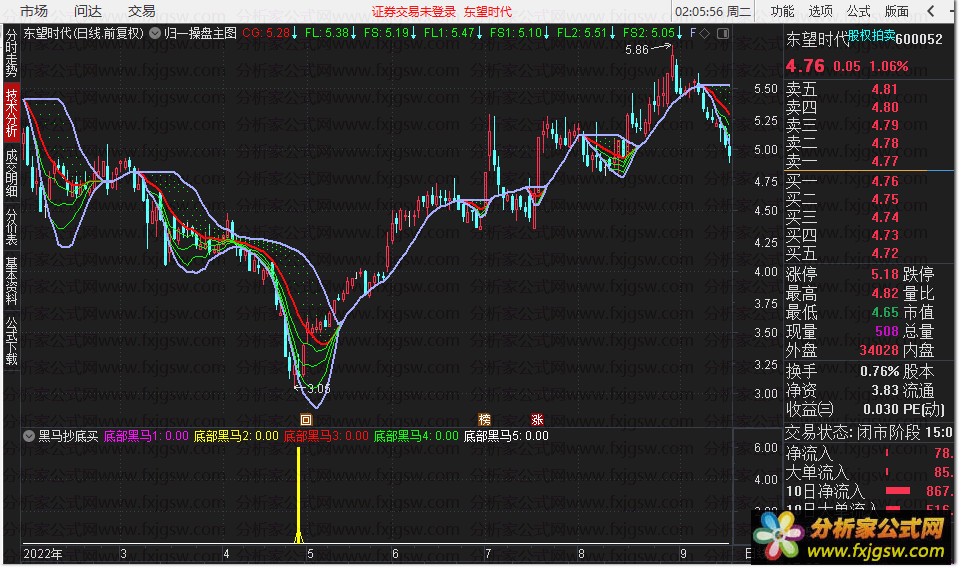This screenshot has height=568, width=961.
Task: Select the 卖五 price 4.81
Action: [884, 89]
